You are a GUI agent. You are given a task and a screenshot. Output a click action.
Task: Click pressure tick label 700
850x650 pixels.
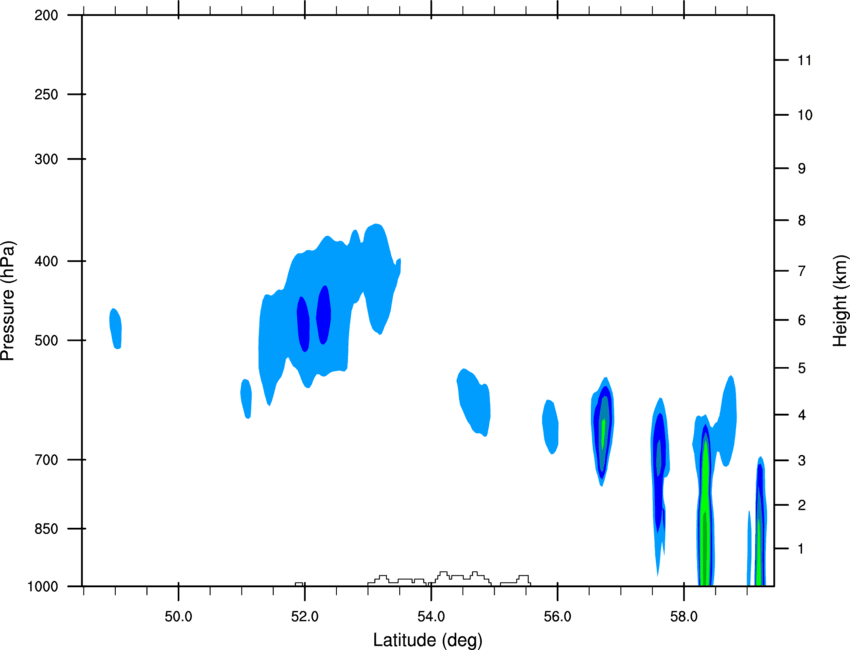coord(46,460)
